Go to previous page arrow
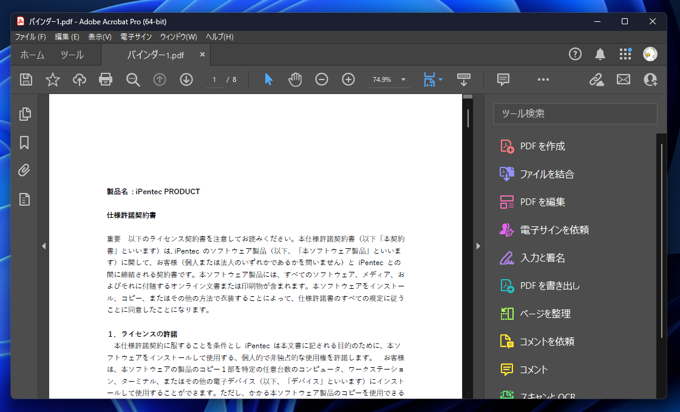The image size is (680, 412). 160,80
